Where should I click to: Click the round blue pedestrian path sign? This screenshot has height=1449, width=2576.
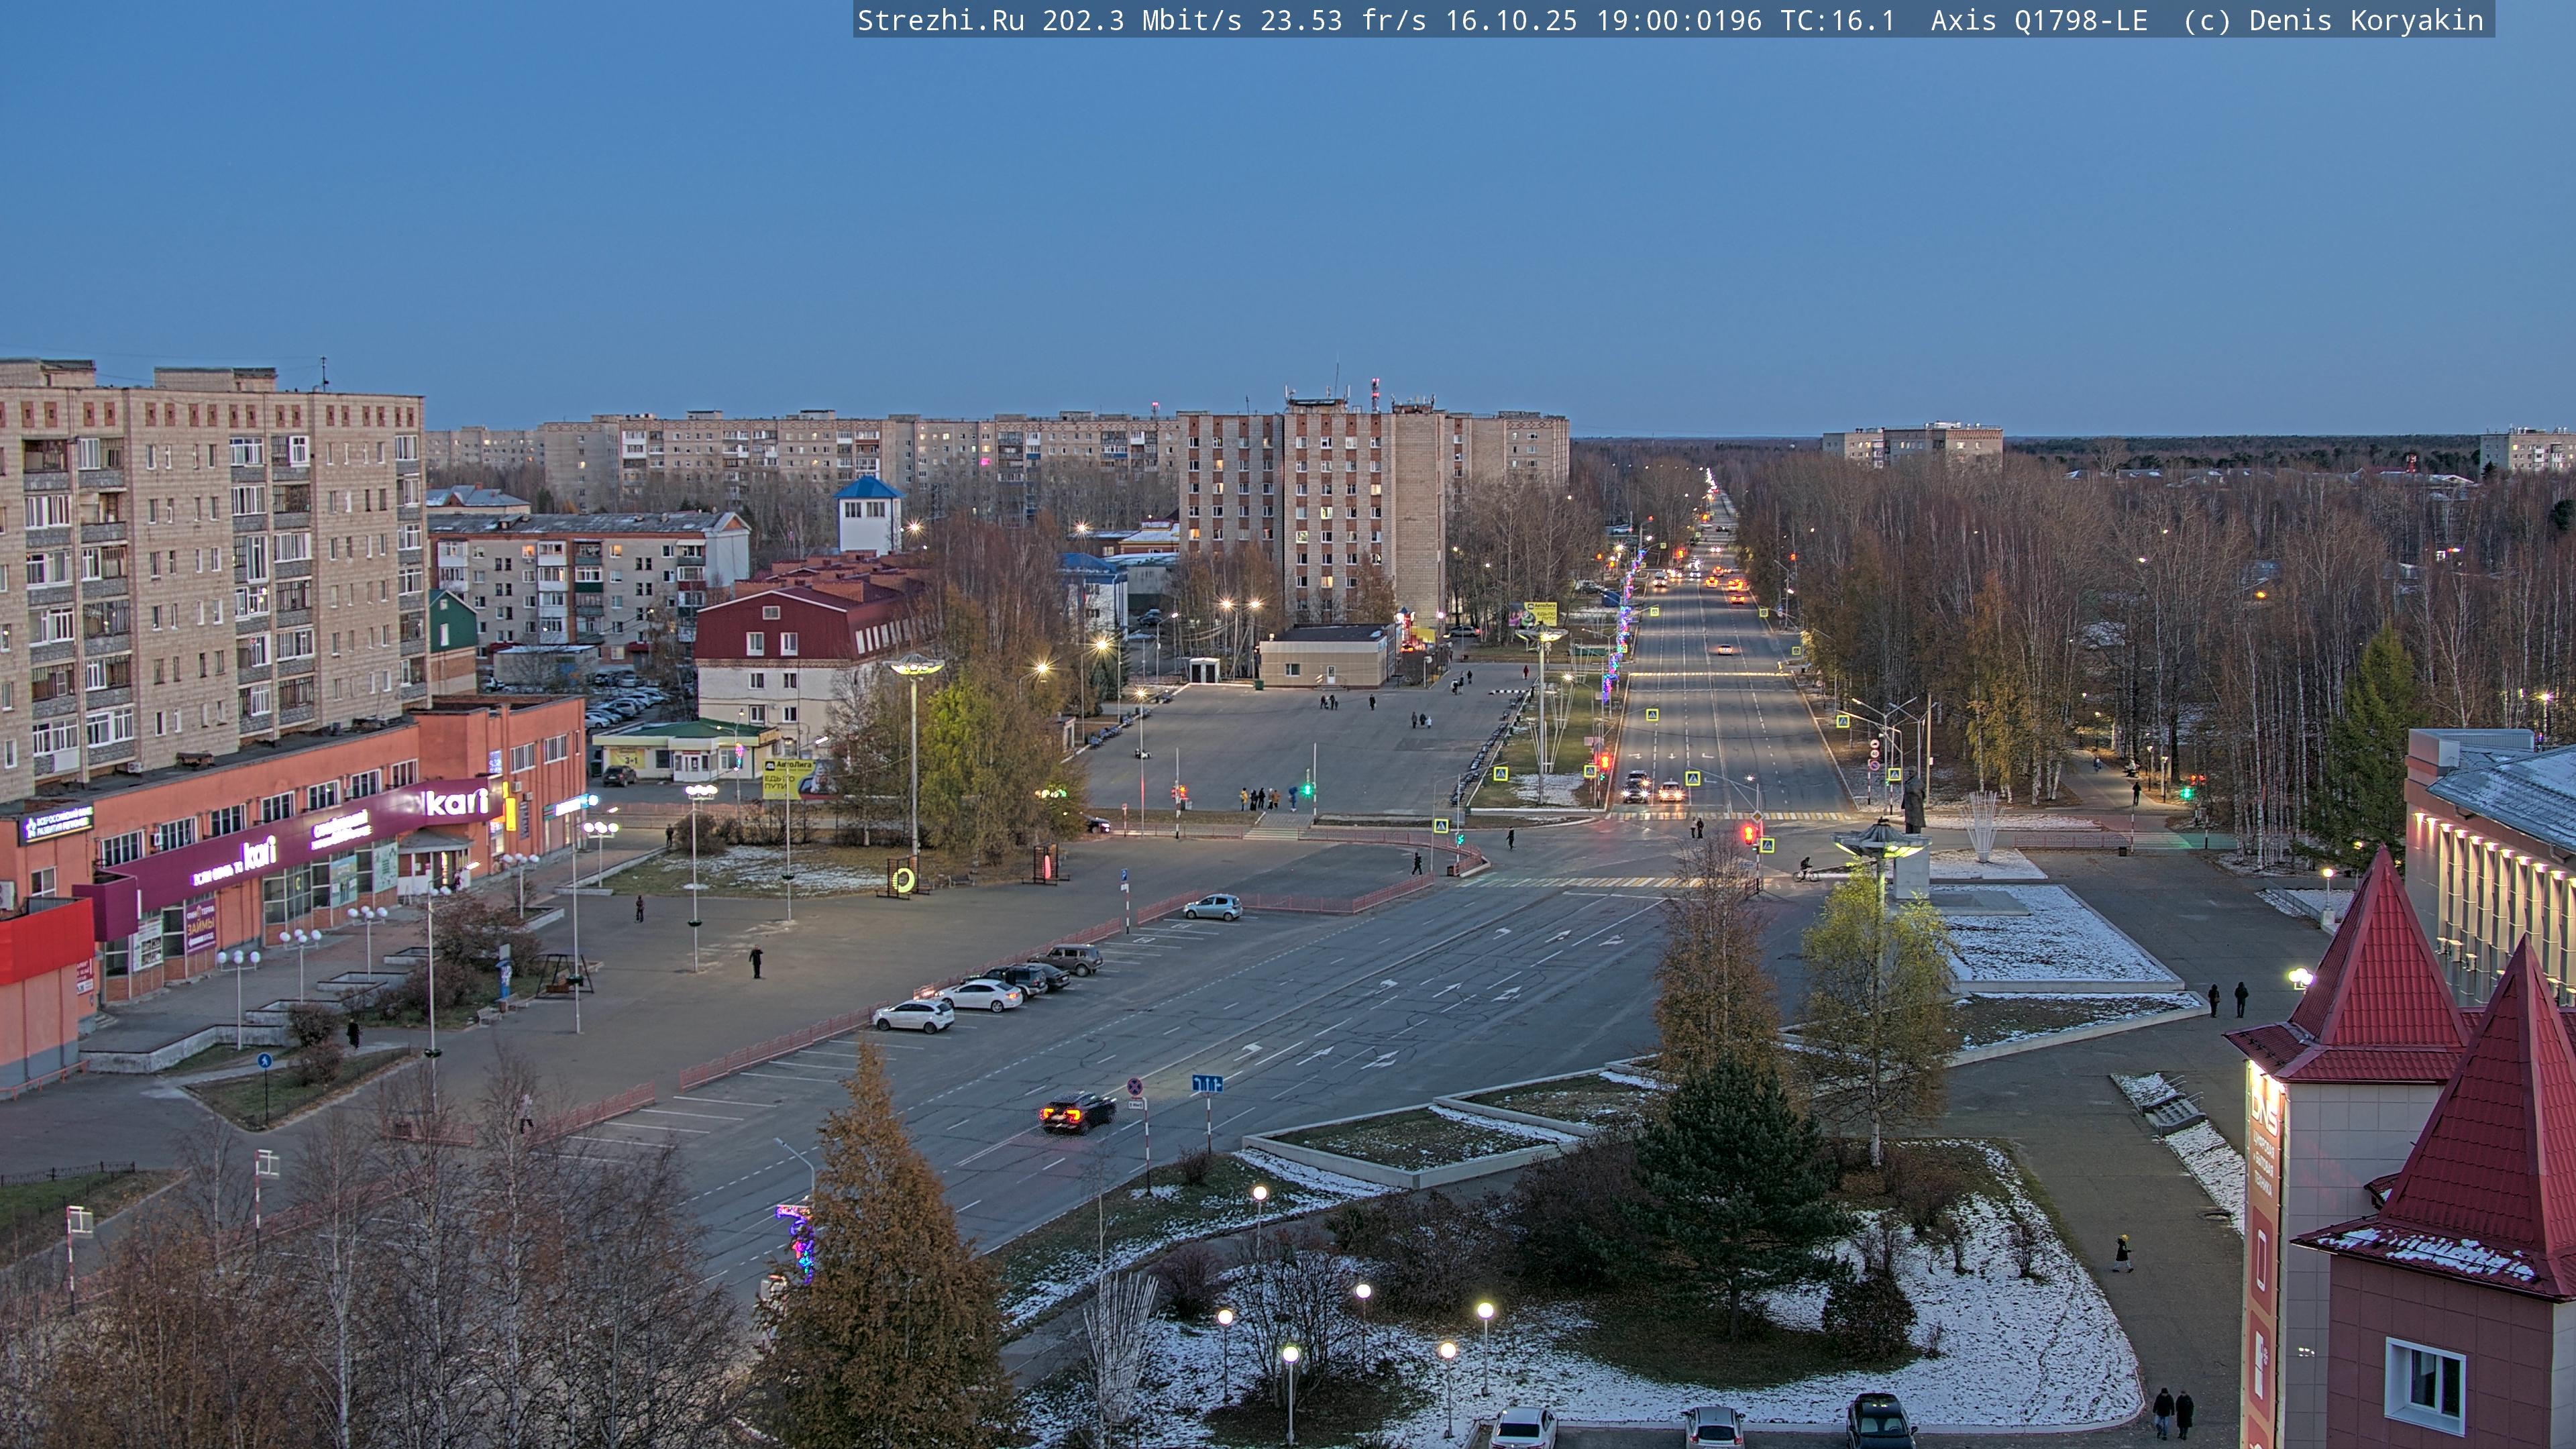[264, 1060]
